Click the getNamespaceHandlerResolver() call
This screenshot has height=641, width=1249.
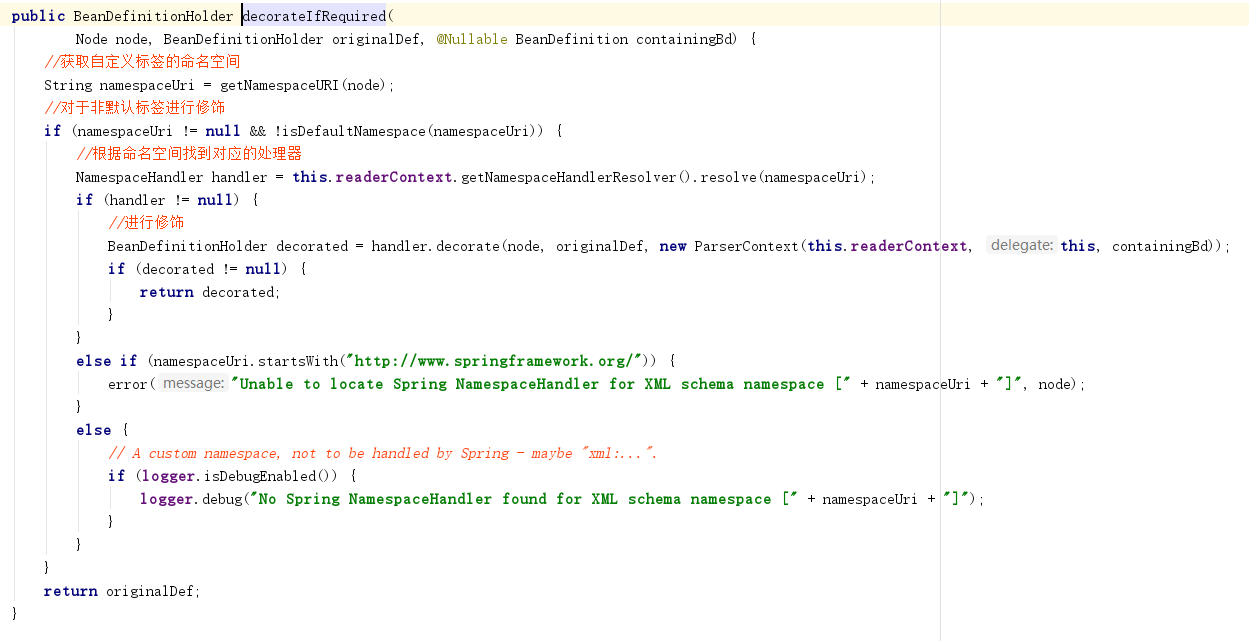click(578, 177)
